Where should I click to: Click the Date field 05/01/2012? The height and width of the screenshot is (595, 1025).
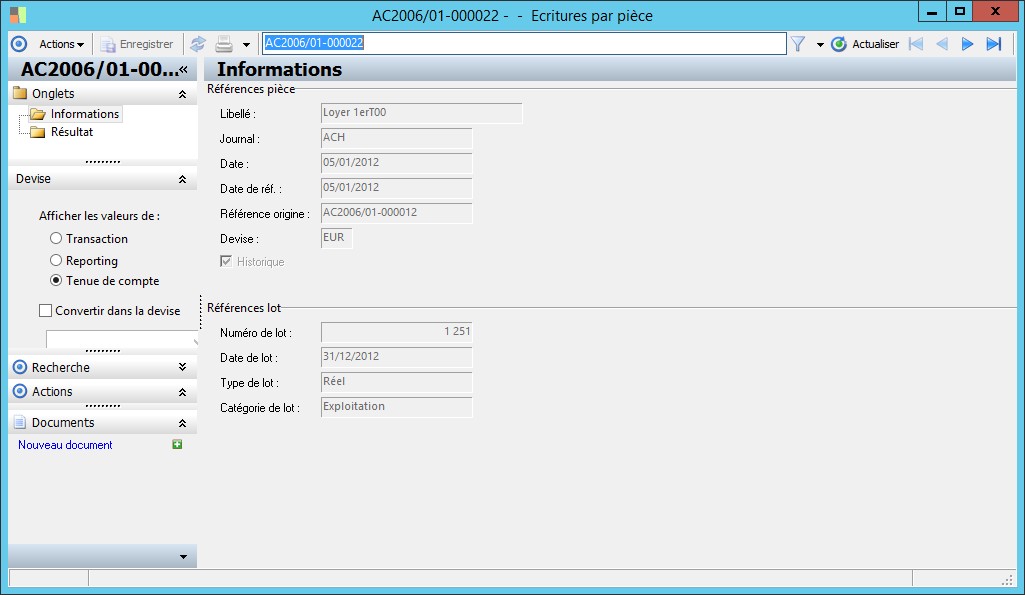(x=396, y=163)
